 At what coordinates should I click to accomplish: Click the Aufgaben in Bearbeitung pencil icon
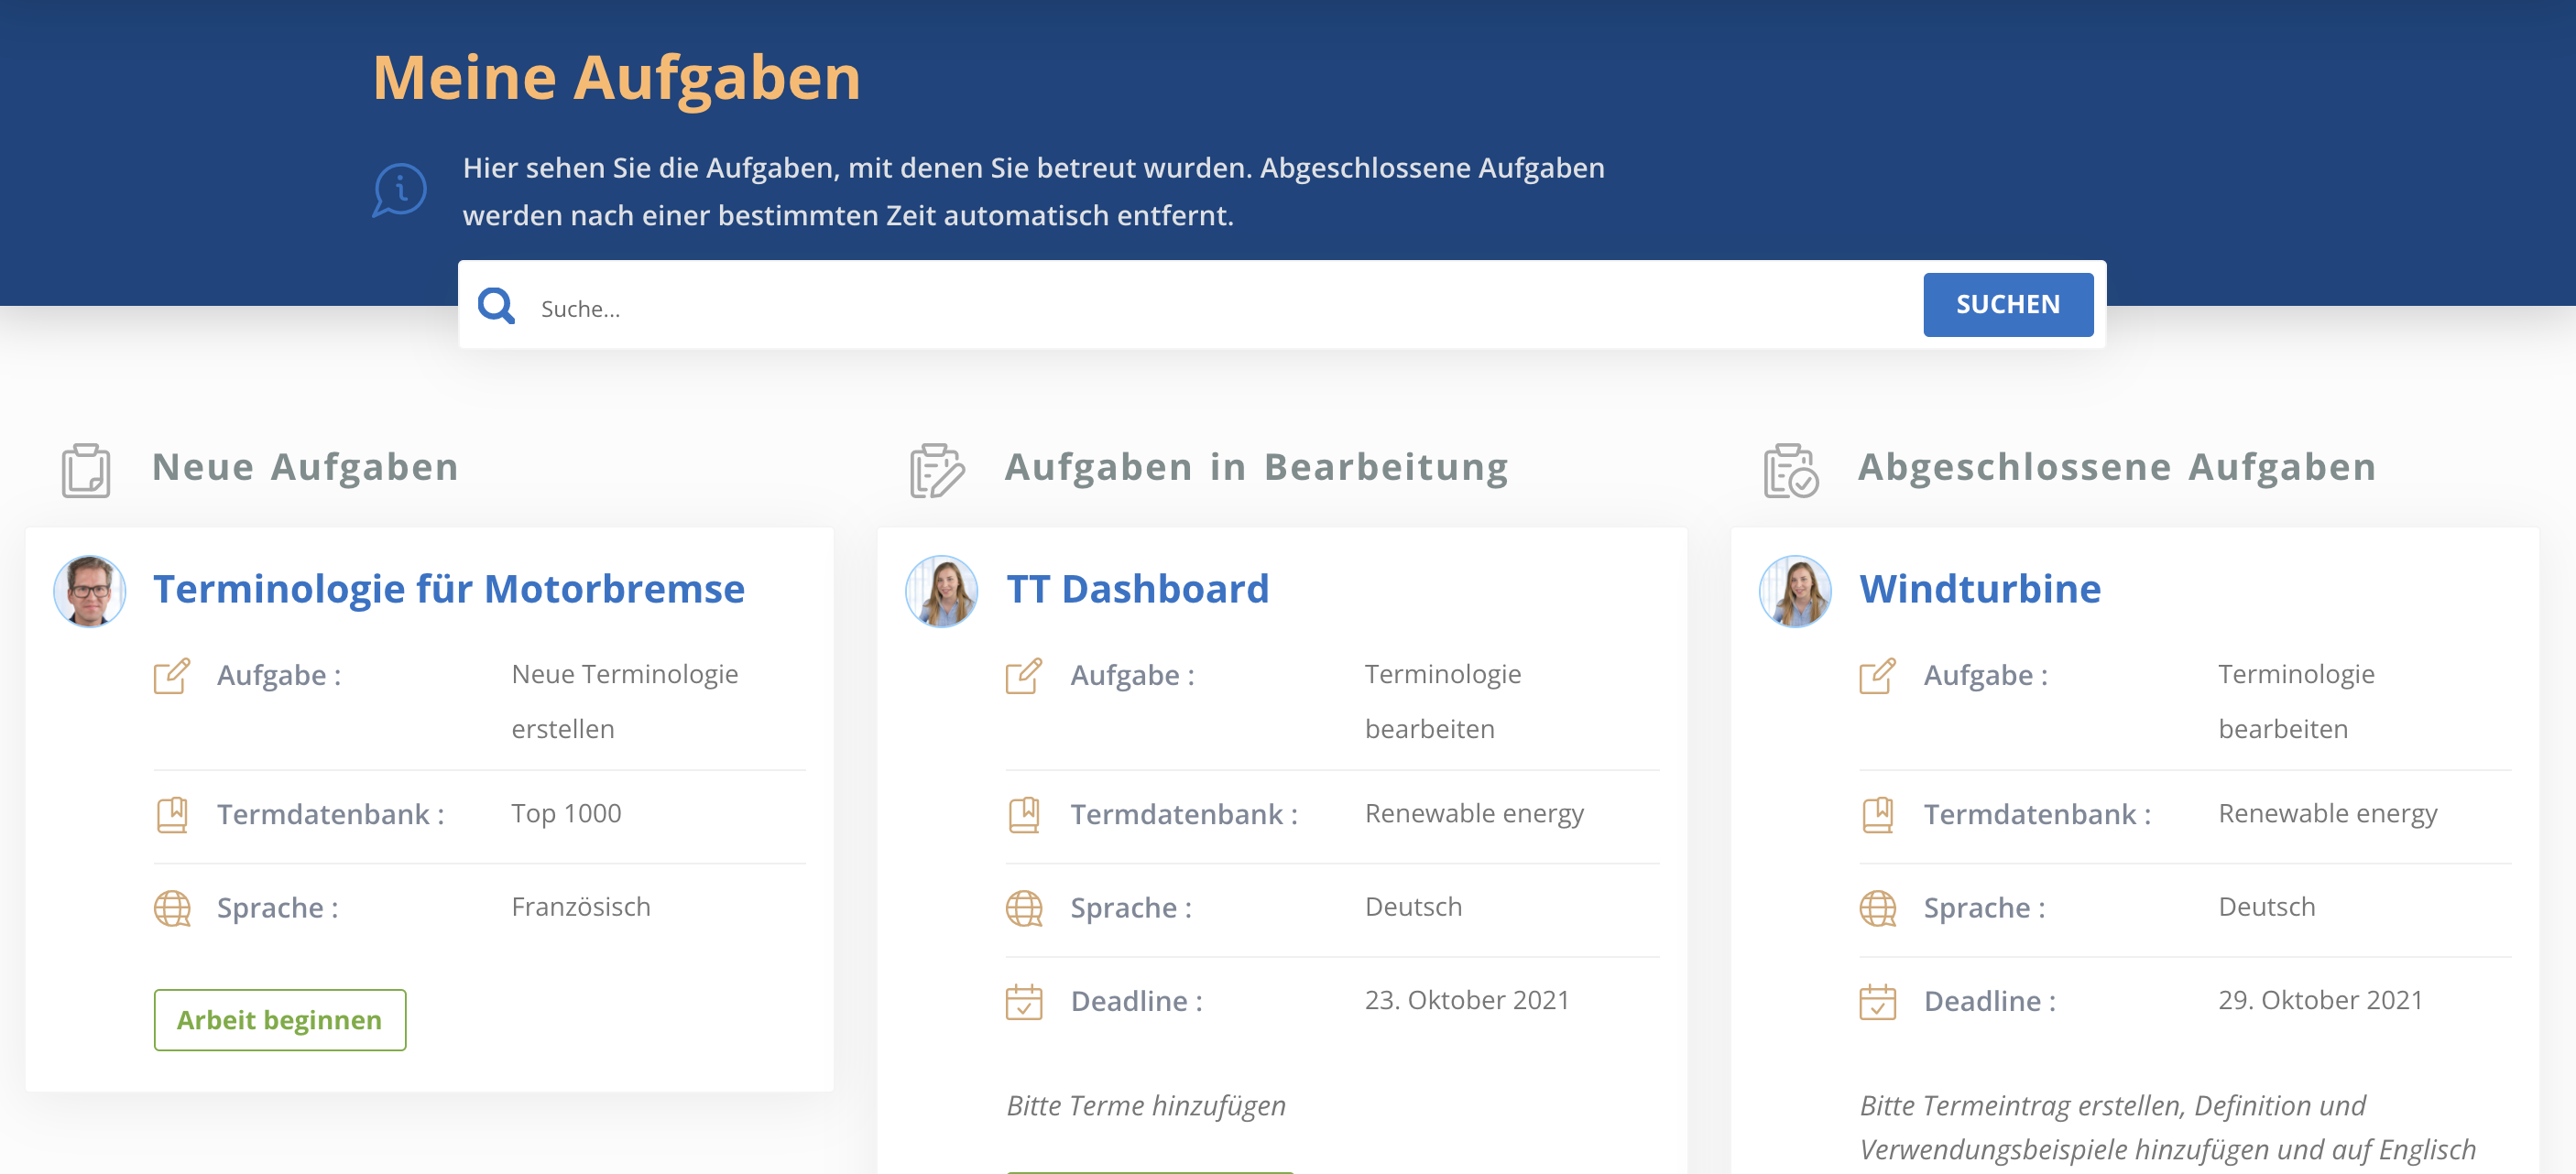[x=937, y=470]
